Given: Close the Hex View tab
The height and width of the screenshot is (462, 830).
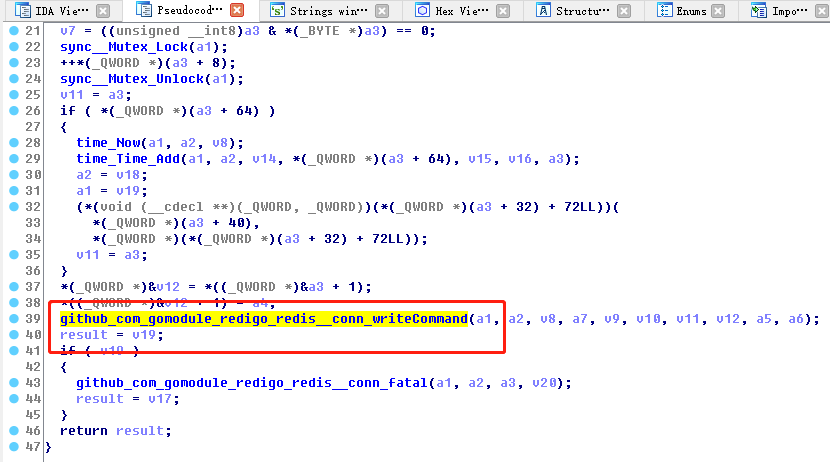Looking at the screenshot, I should pyautogui.click(x=503, y=11).
